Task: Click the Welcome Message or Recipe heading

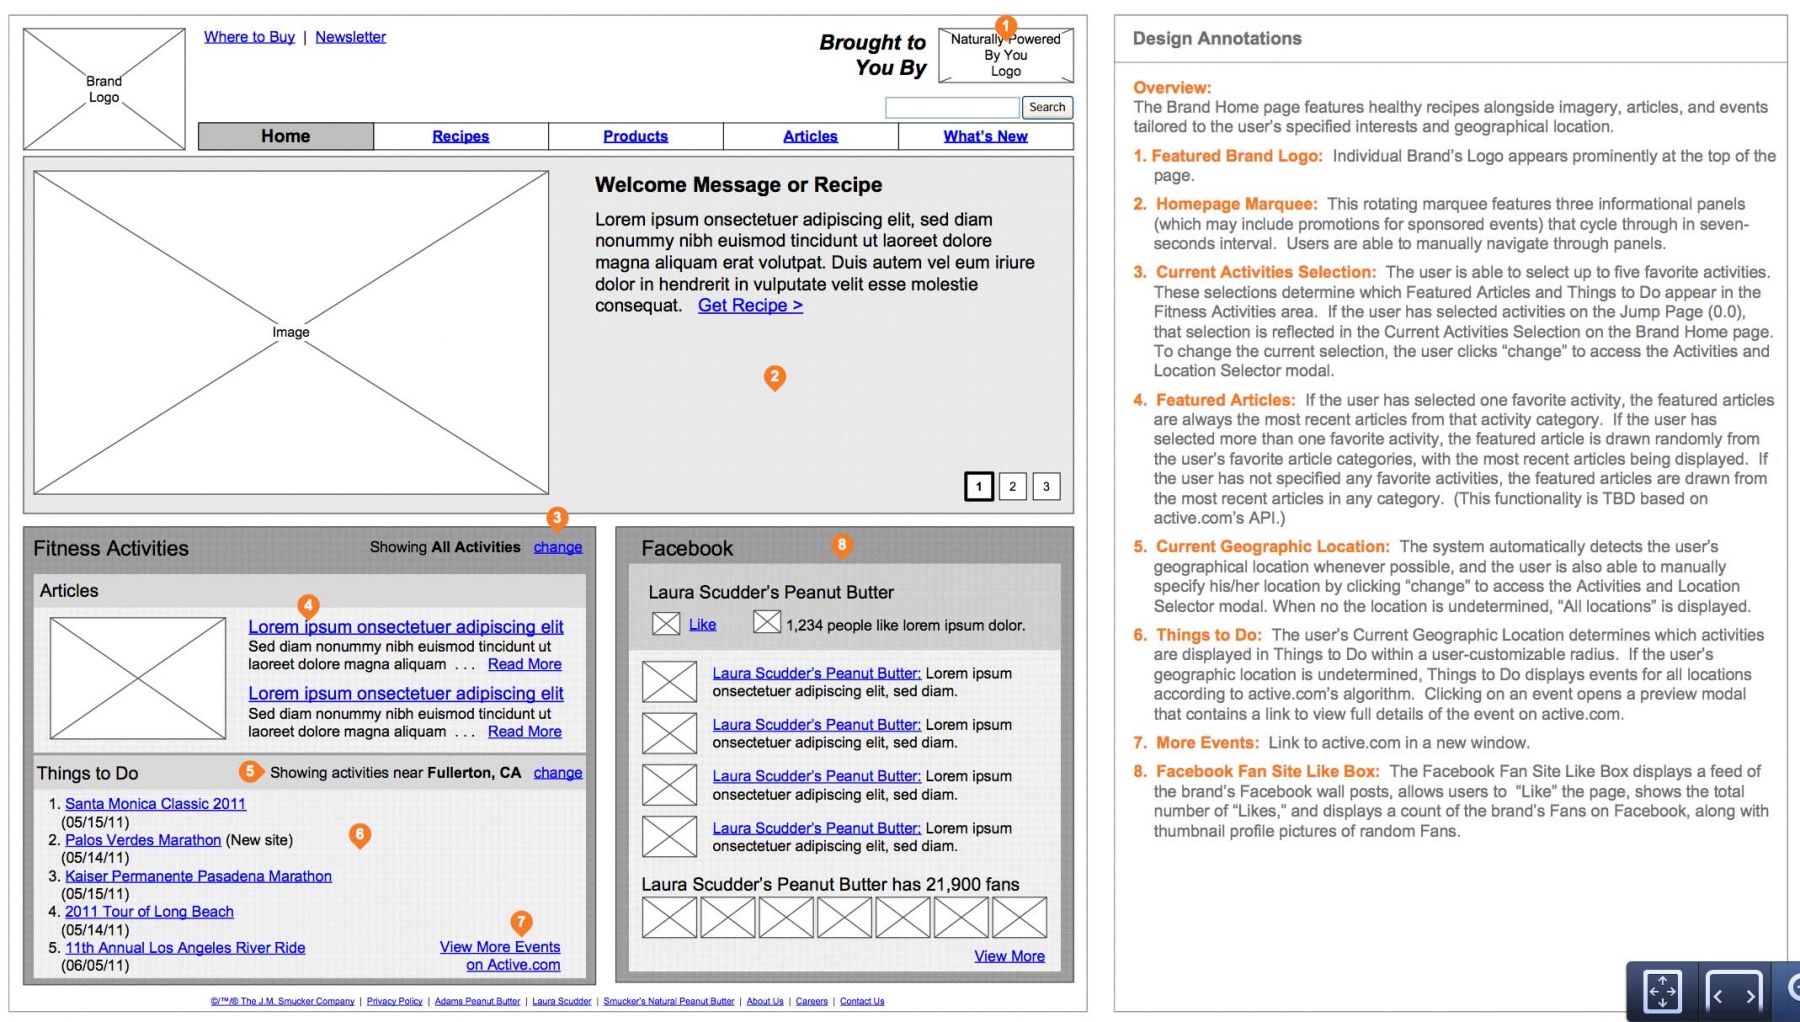Action: [739, 185]
